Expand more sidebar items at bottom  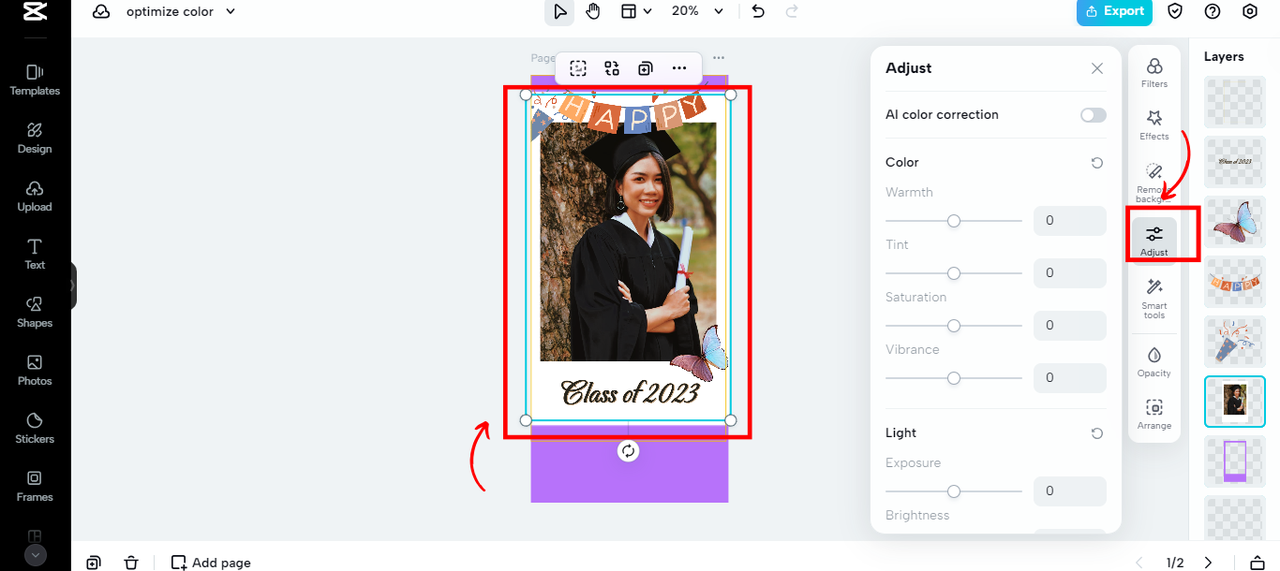coord(35,554)
